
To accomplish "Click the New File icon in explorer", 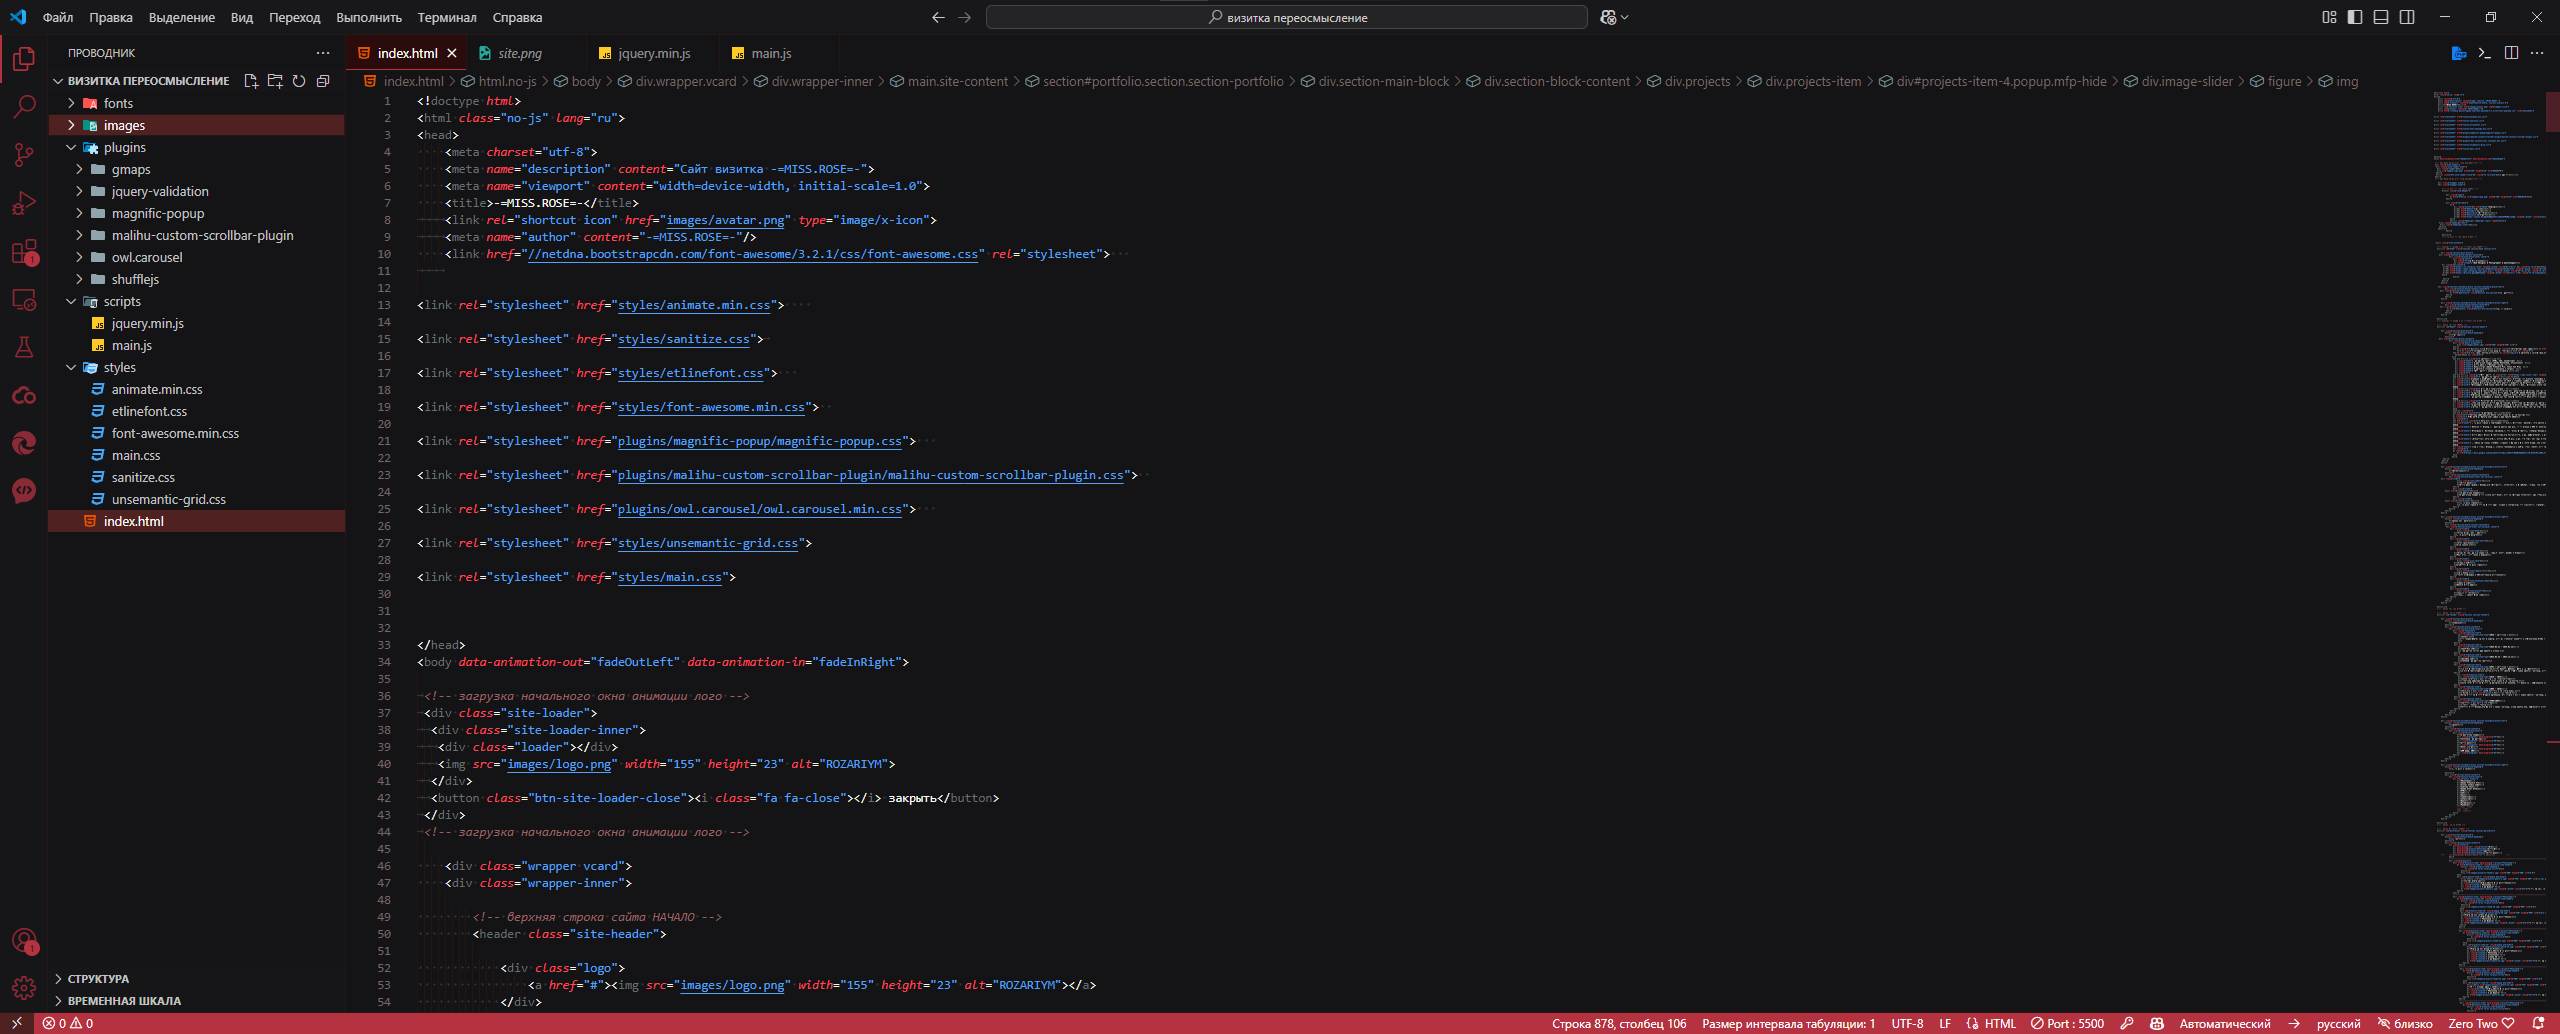I will (251, 81).
